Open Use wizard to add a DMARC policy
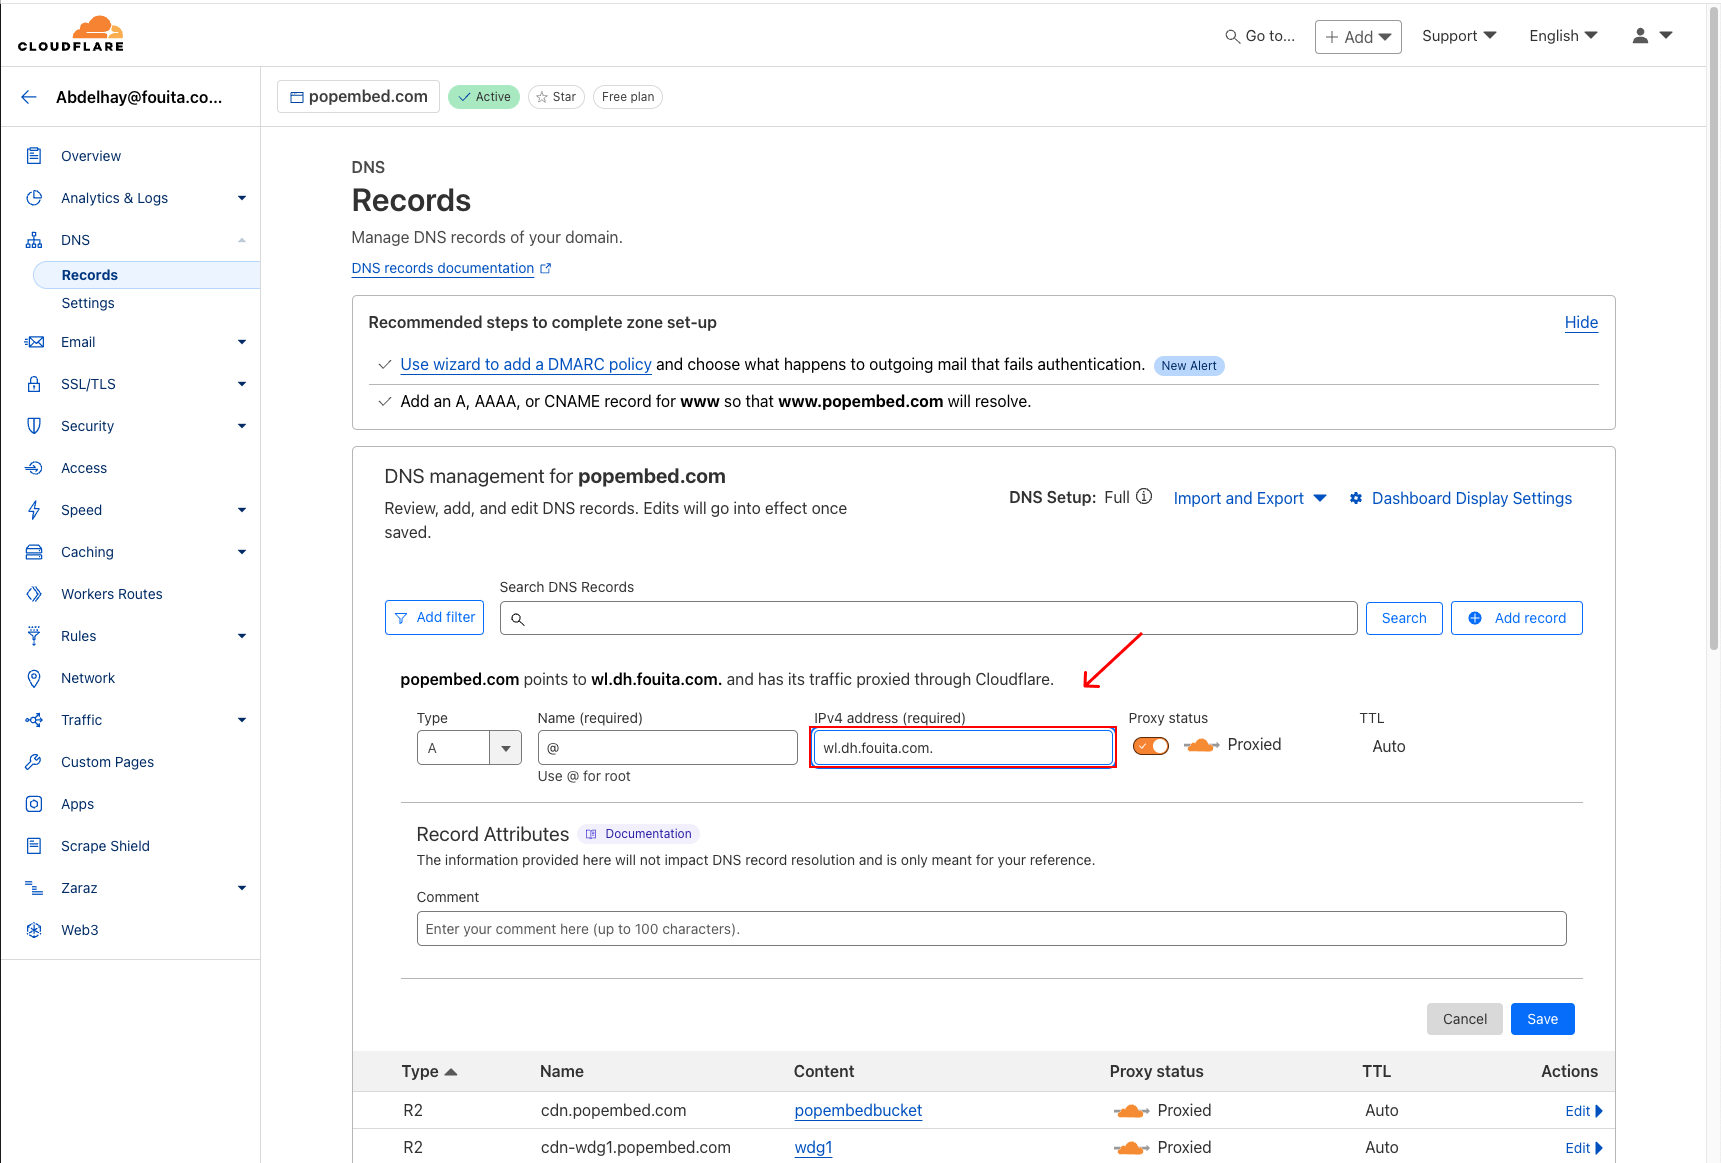This screenshot has height=1163, width=1721. coord(526,364)
